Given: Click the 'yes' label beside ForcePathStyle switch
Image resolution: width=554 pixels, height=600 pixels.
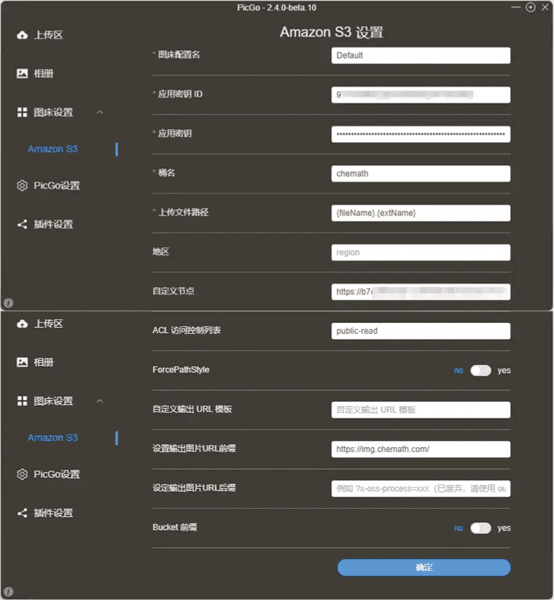Looking at the screenshot, I should tap(504, 370).
